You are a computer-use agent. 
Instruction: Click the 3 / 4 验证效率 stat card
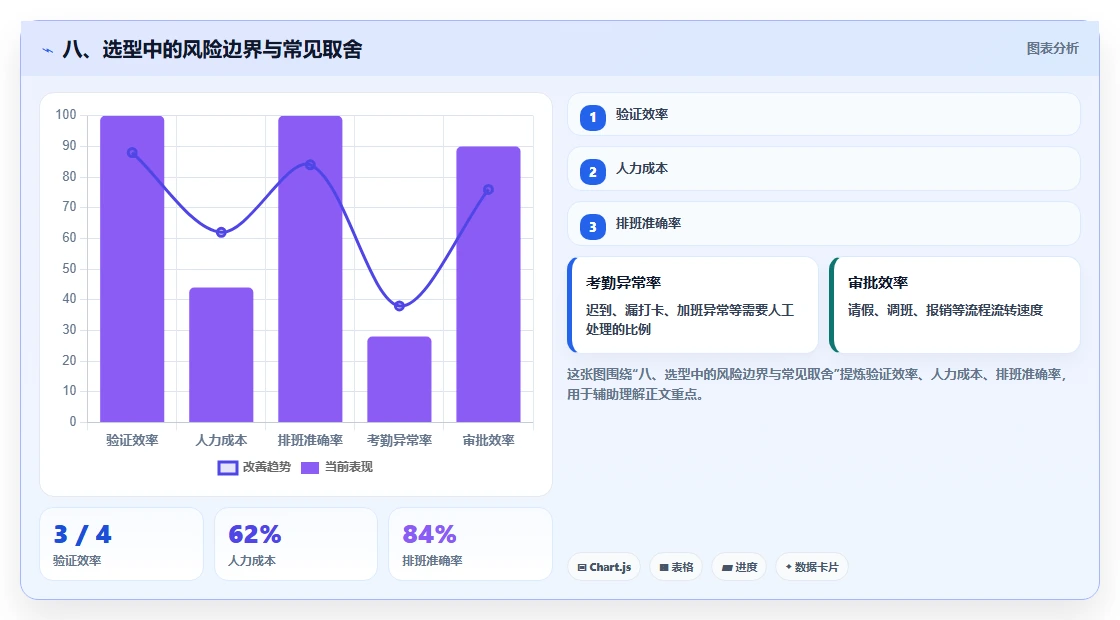click(x=121, y=544)
